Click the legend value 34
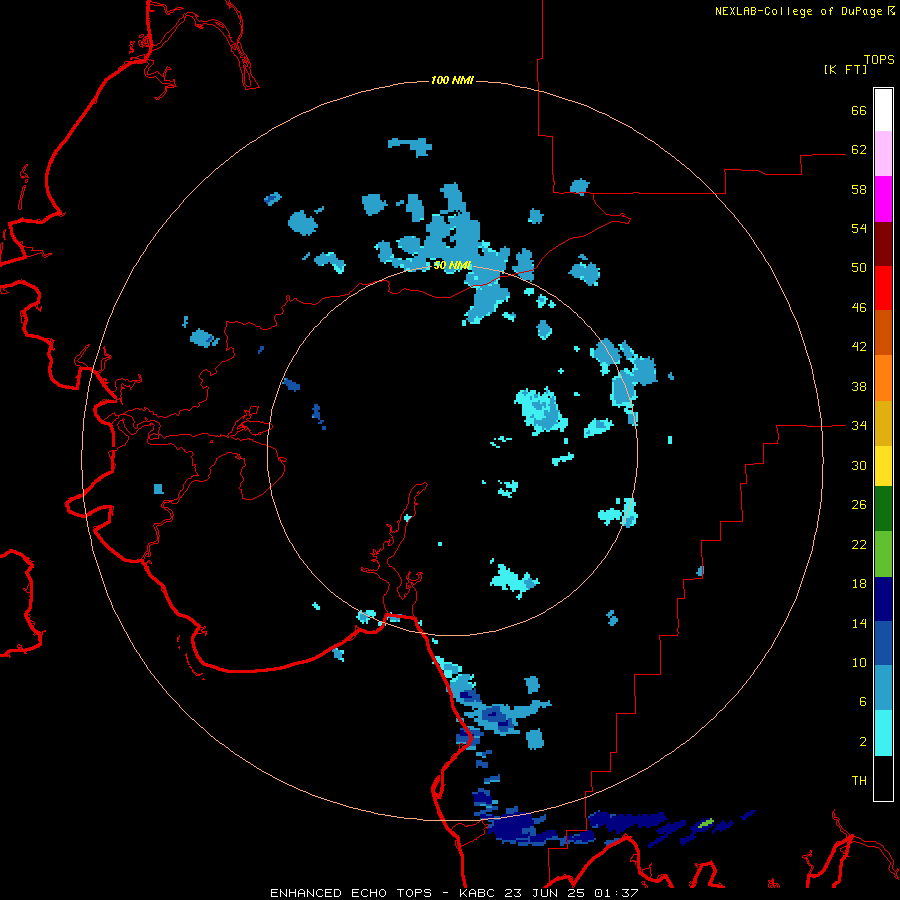The image size is (900, 900). coord(859,426)
